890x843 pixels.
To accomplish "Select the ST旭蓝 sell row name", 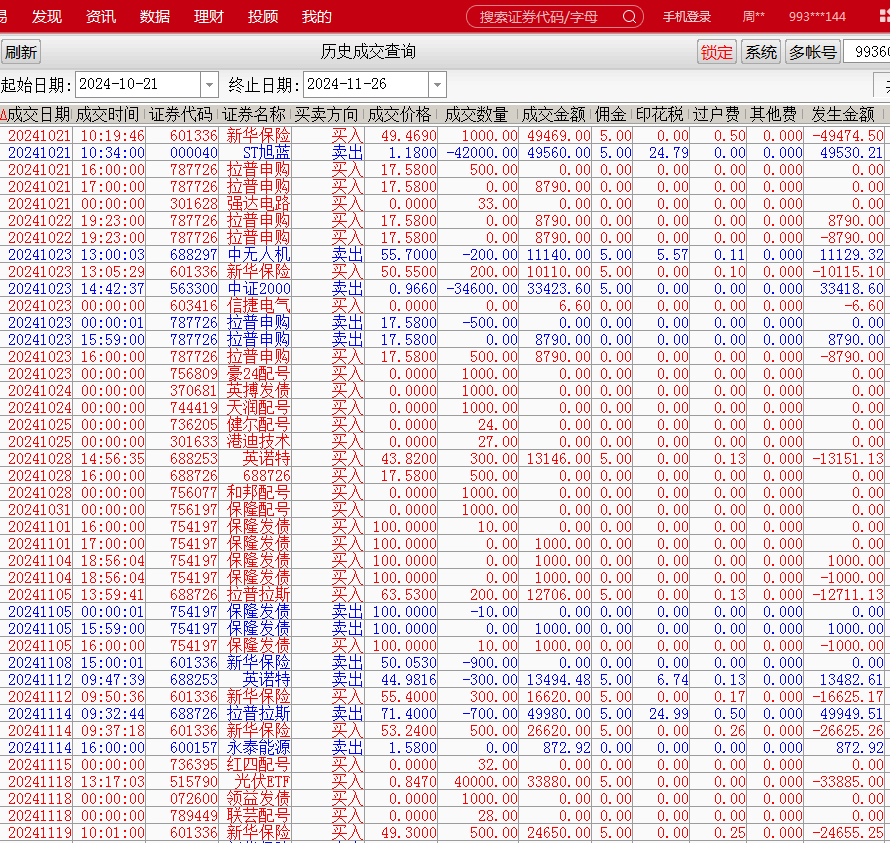I will click(x=267, y=153).
